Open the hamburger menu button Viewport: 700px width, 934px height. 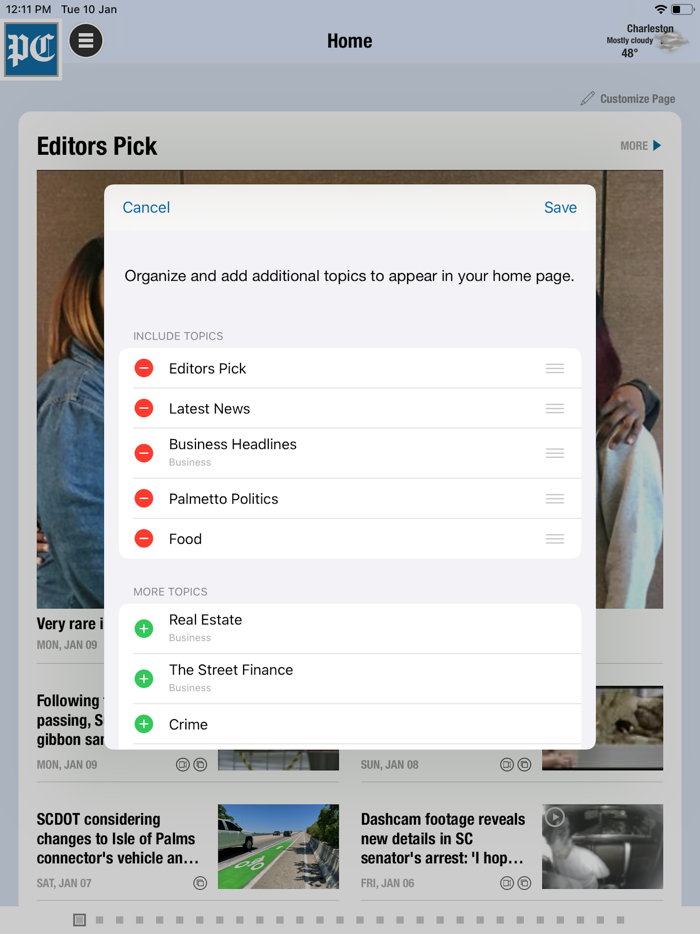point(86,41)
